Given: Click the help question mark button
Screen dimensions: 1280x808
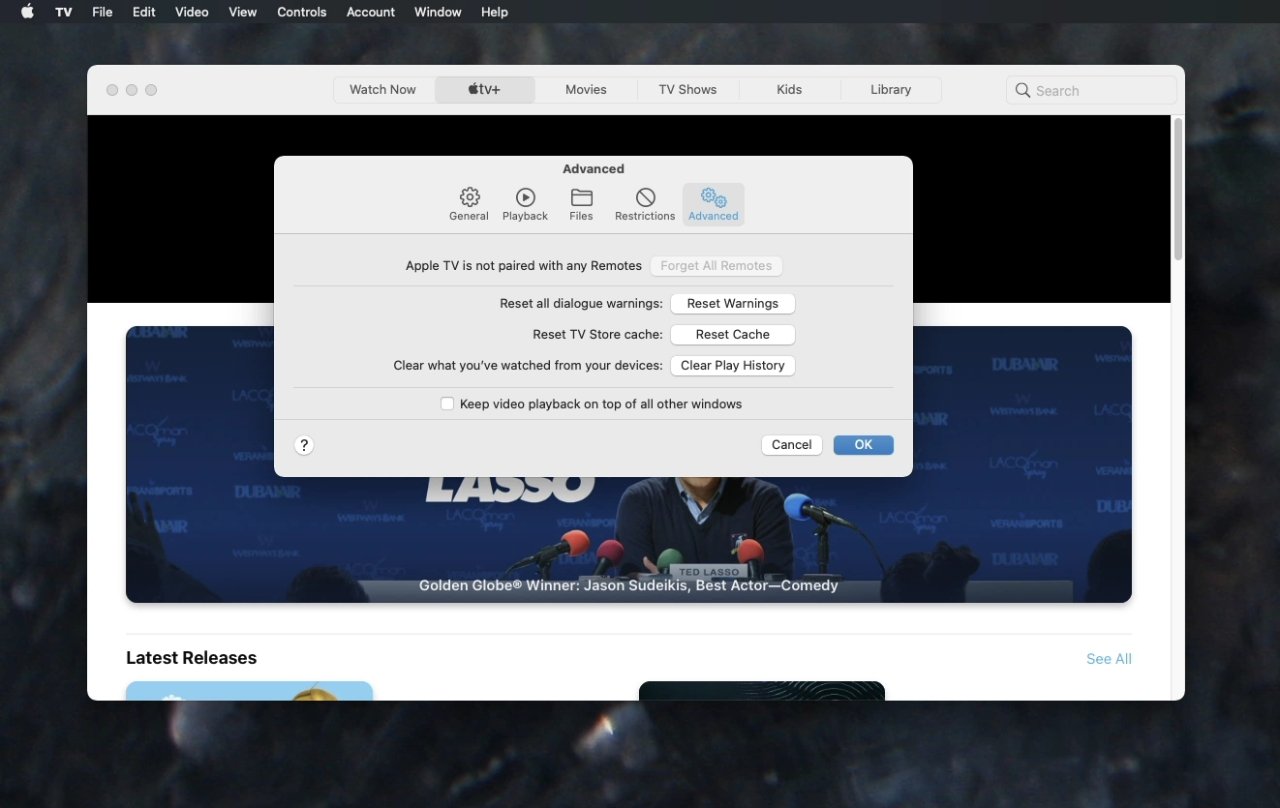Looking at the screenshot, I should click(305, 445).
